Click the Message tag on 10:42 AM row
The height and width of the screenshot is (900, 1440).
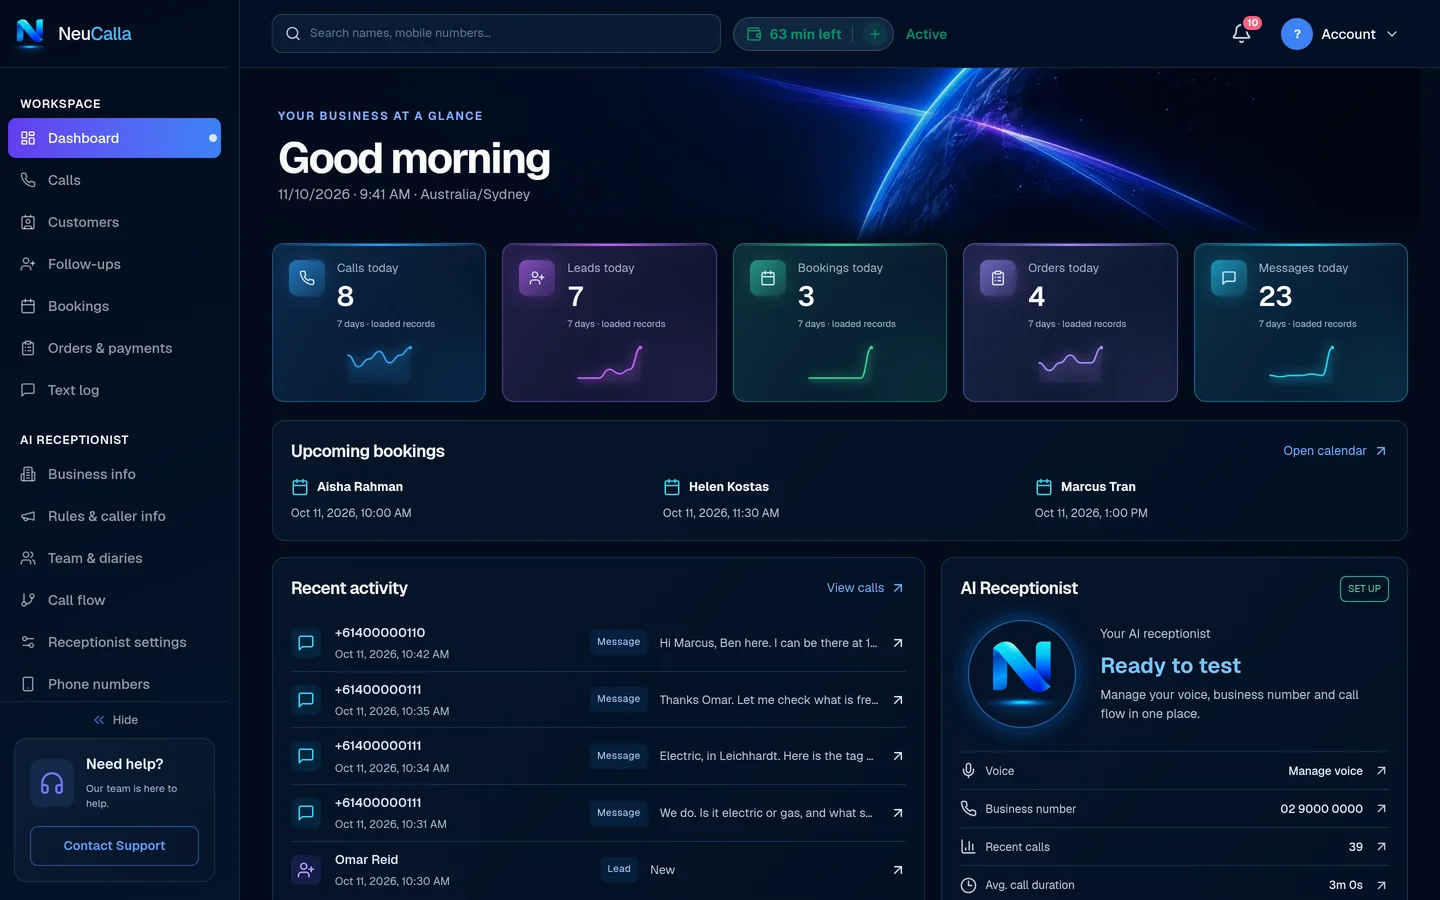click(x=618, y=642)
